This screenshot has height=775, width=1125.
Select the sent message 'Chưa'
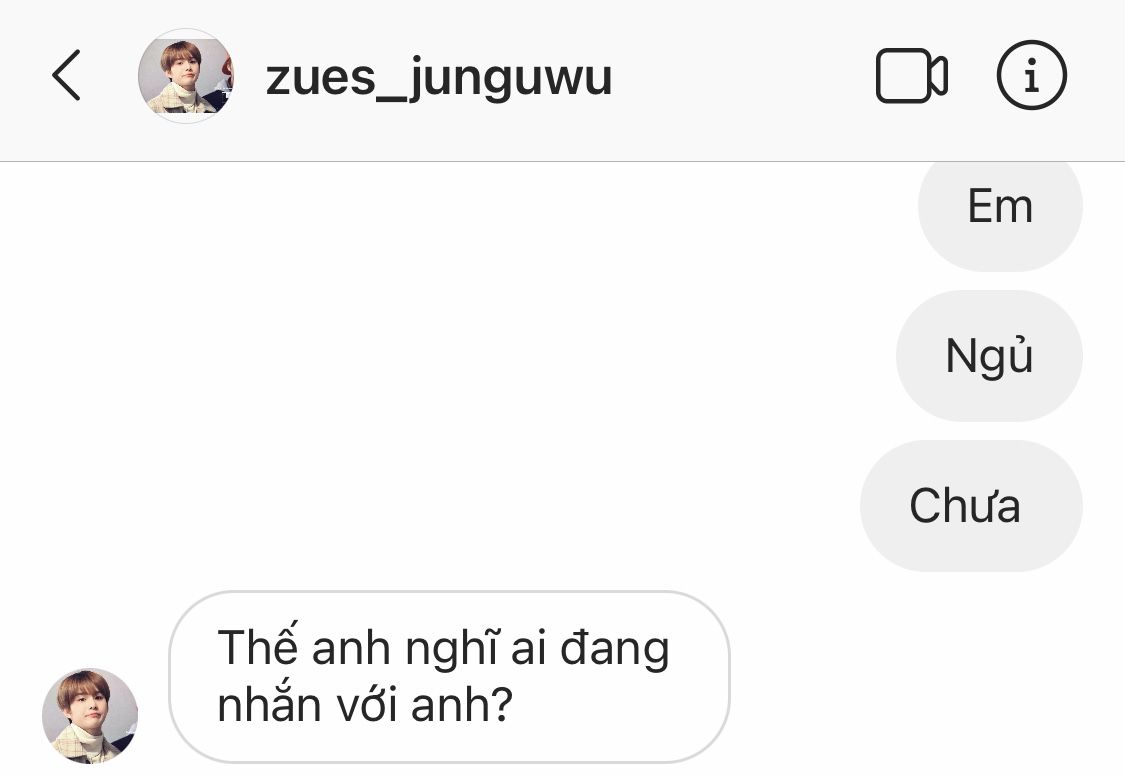971,506
